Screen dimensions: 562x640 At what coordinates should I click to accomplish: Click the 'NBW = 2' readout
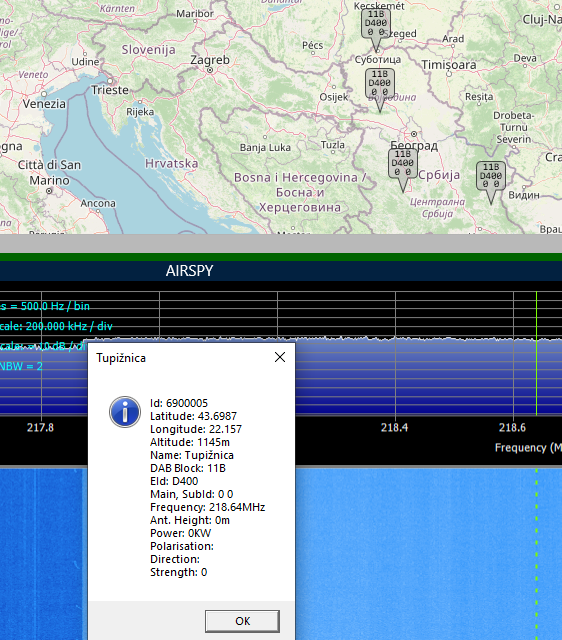21,366
